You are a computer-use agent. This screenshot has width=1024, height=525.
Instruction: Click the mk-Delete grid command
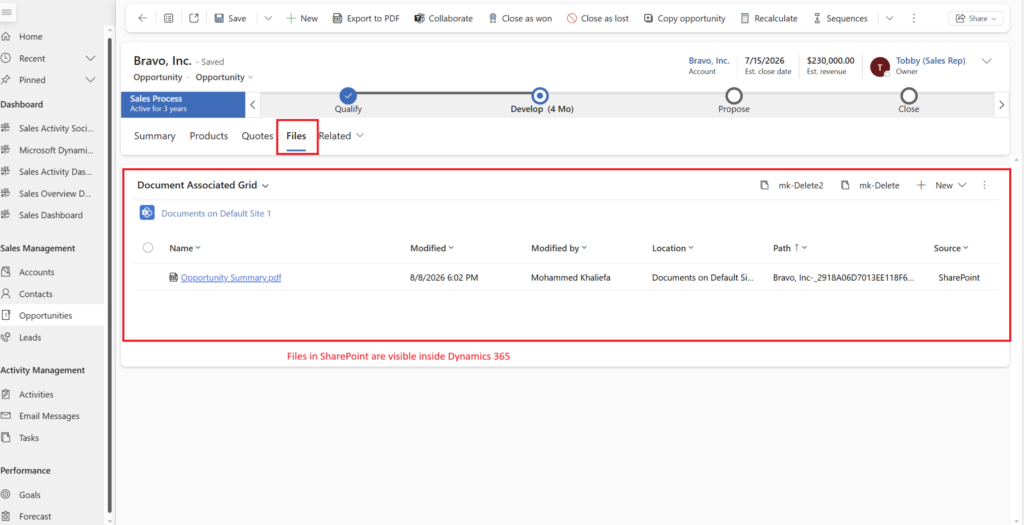870,185
